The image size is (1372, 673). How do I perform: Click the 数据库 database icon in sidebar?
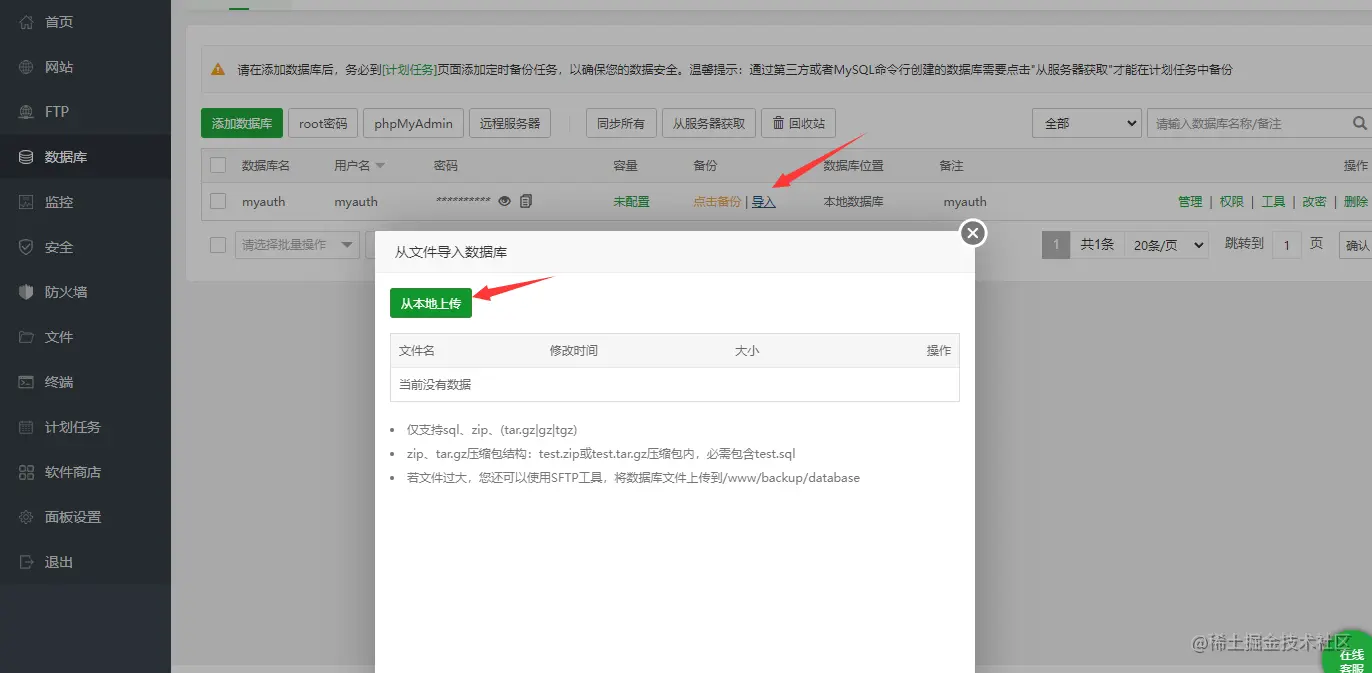coord(26,157)
